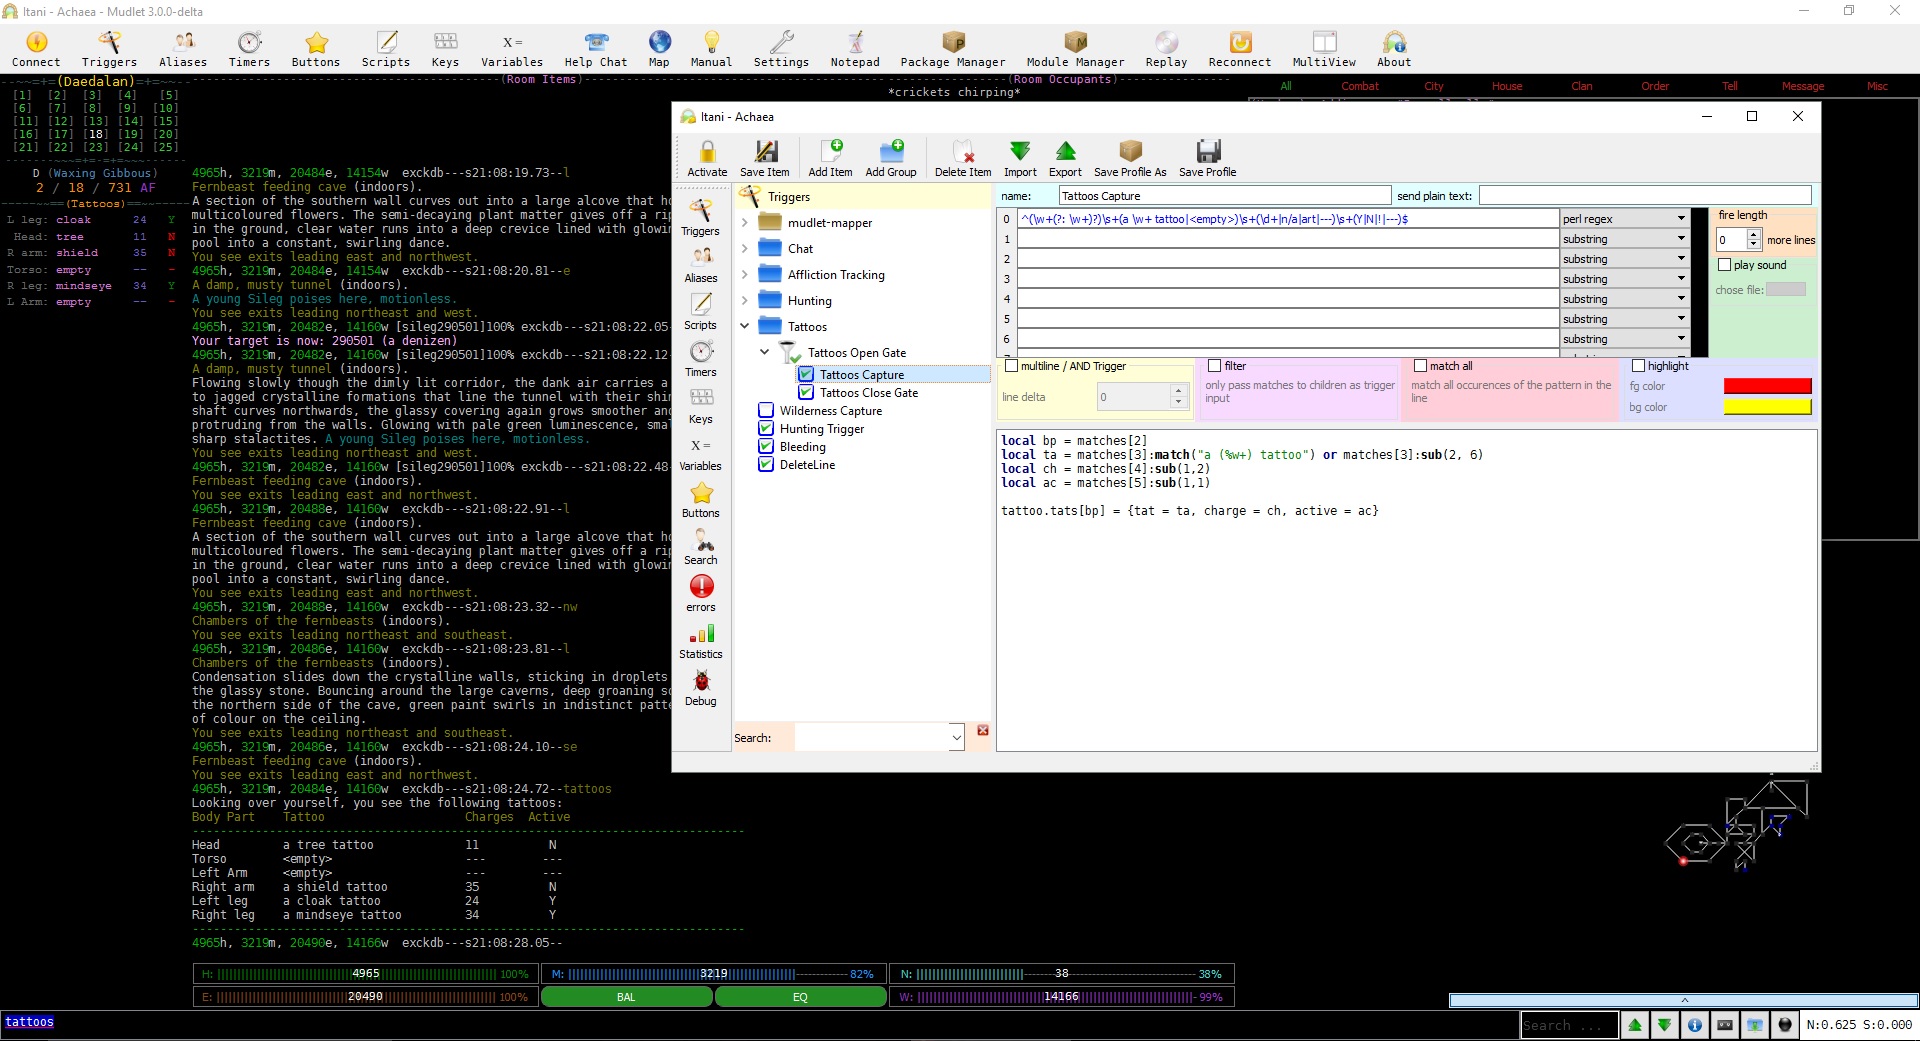Viewport: 1920px width, 1041px height.
Task: Open Aliases from the main toolbar
Action: [184, 48]
